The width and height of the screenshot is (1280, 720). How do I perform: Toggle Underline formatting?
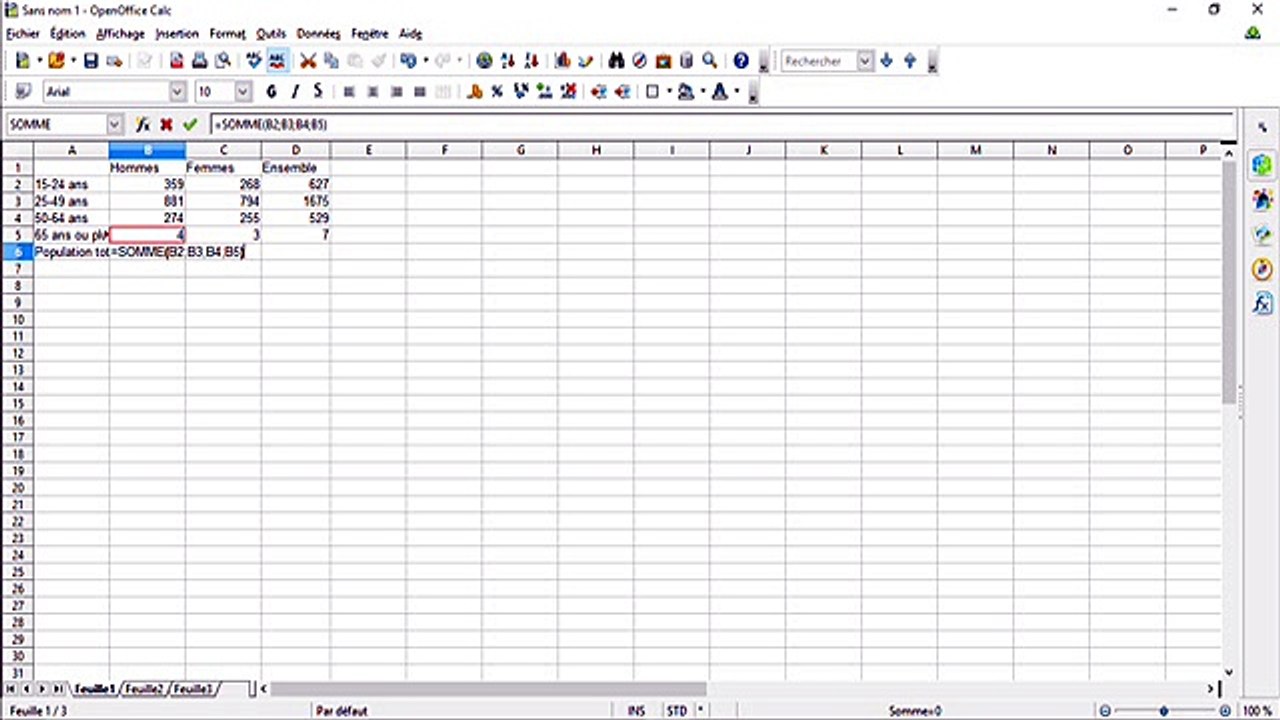click(318, 92)
